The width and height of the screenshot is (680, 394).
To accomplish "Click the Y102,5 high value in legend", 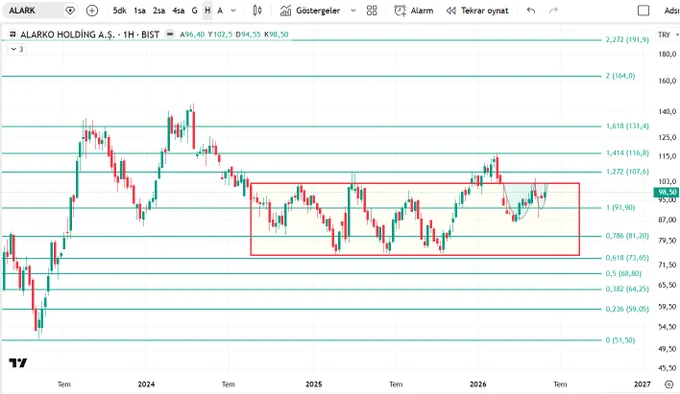I will (x=220, y=34).
